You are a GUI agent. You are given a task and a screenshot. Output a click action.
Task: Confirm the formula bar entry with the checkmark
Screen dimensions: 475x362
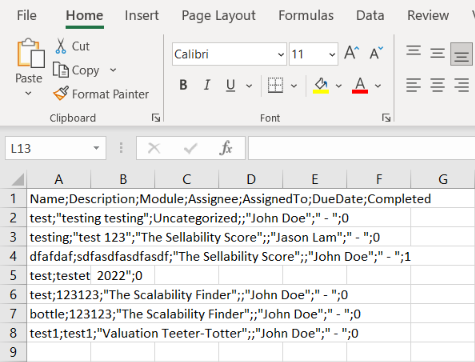click(190, 148)
